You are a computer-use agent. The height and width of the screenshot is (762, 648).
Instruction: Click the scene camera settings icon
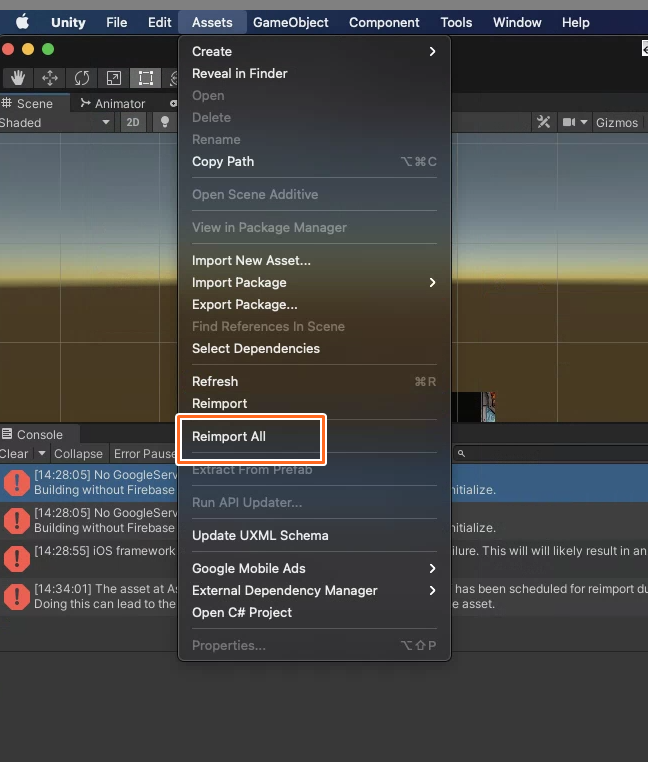pyautogui.click(x=568, y=122)
